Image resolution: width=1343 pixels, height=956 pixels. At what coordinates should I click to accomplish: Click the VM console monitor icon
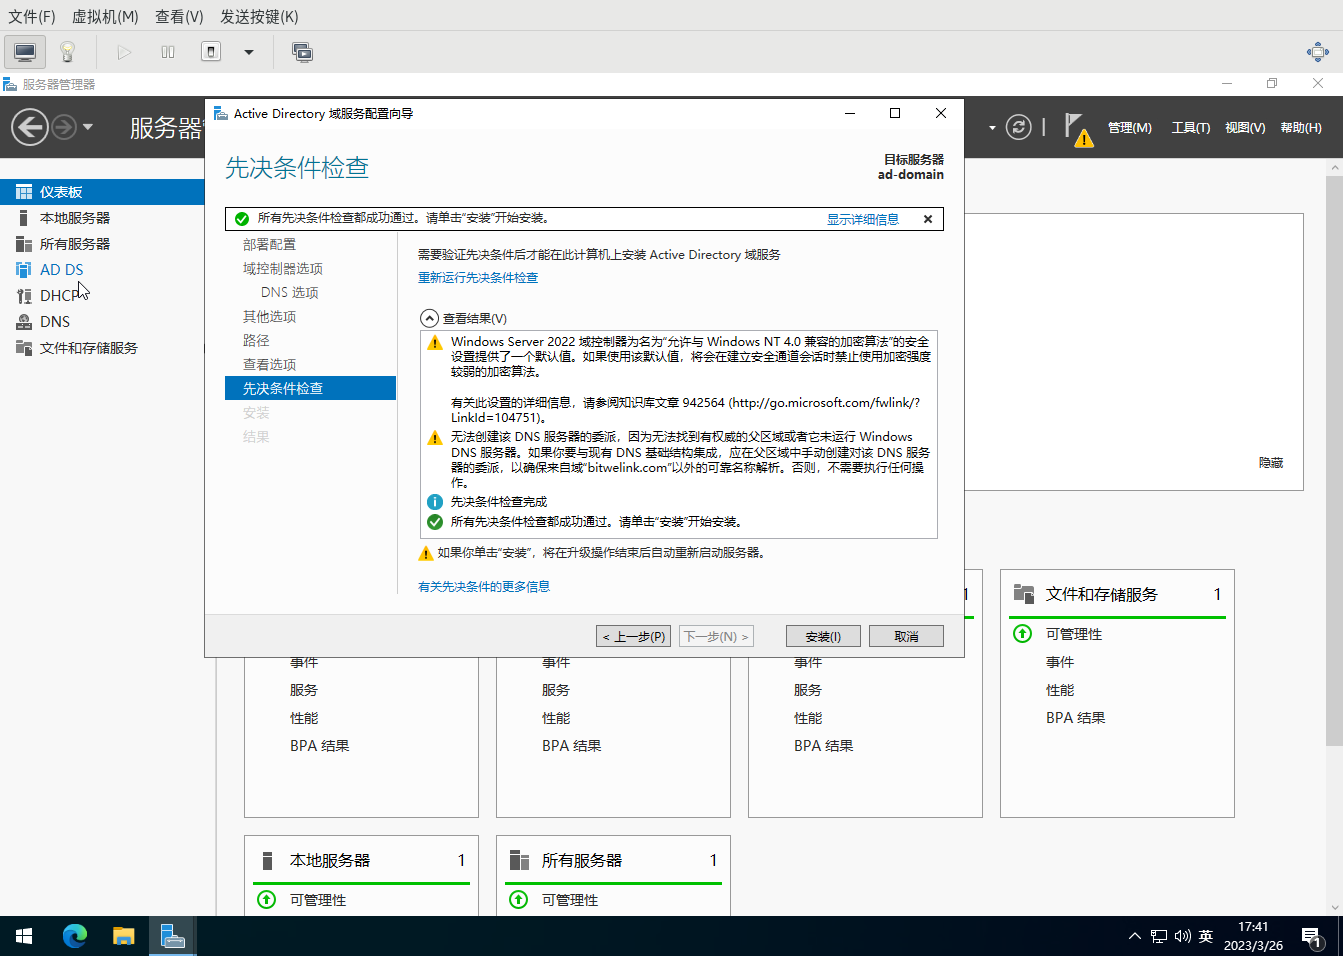(25, 51)
